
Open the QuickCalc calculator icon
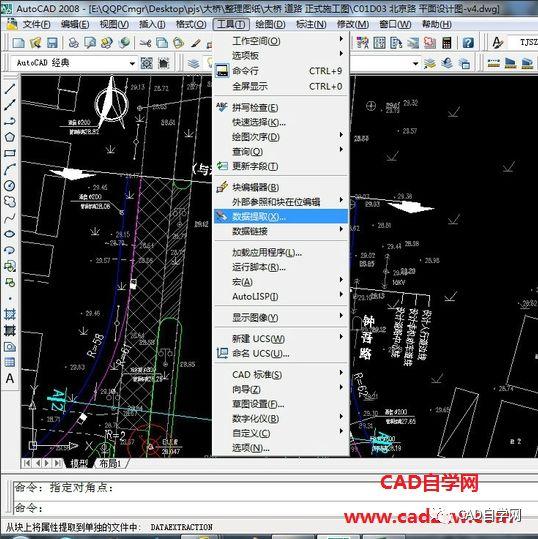point(447,43)
